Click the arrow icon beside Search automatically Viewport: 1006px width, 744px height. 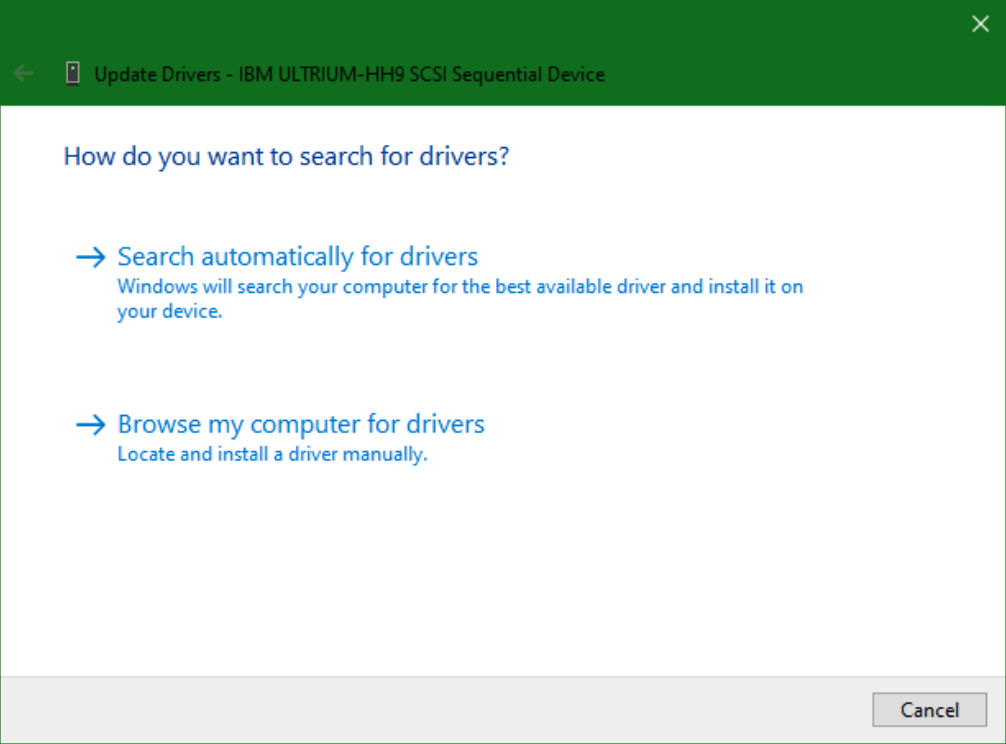point(91,258)
